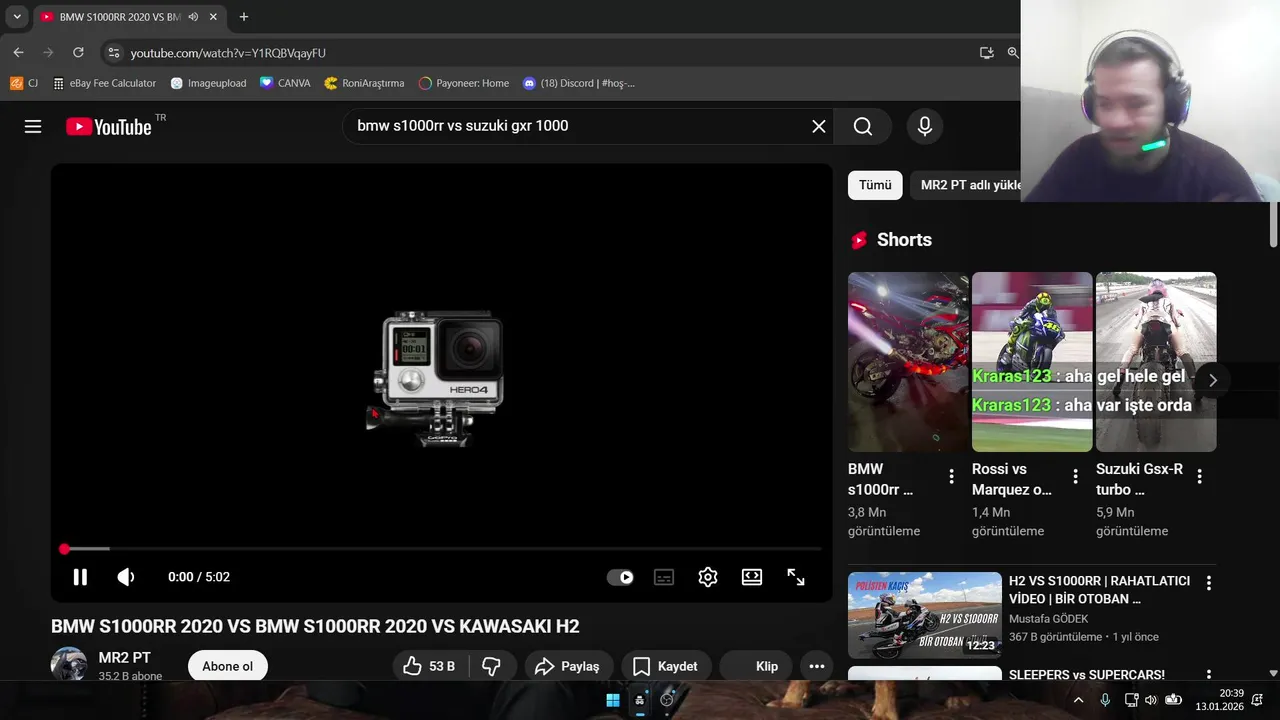Open the CJ bookmark
1280x720 pixels.
click(24, 83)
